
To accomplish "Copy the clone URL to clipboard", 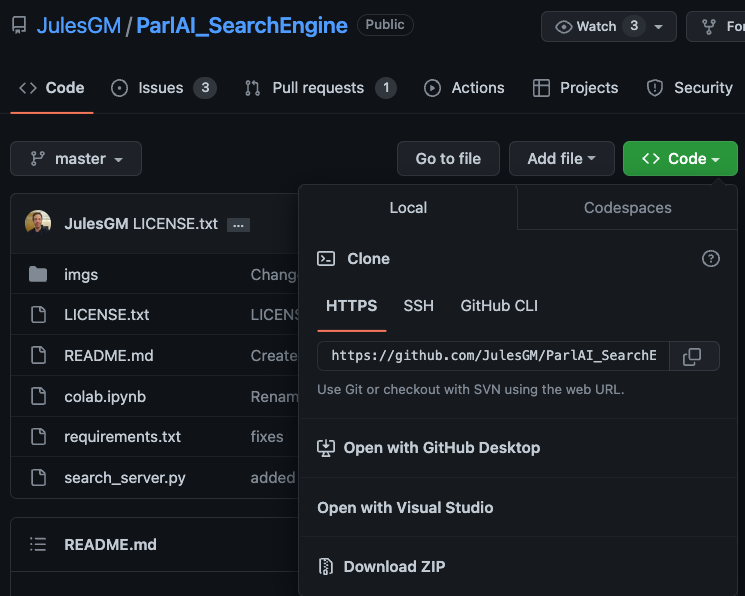I will coord(692,356).
